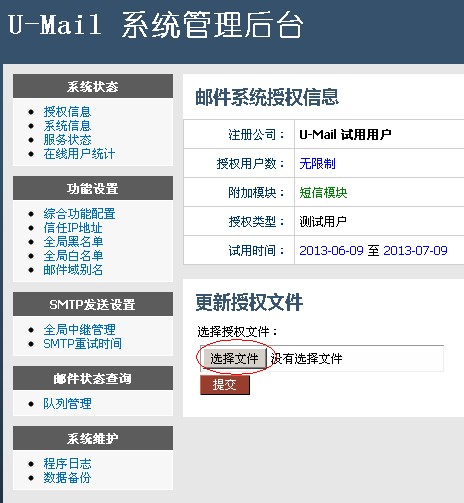Click the 没有选择文件 file input area
Image resolution: width=464 pixels, height=503 pixels.
[355, 359]
